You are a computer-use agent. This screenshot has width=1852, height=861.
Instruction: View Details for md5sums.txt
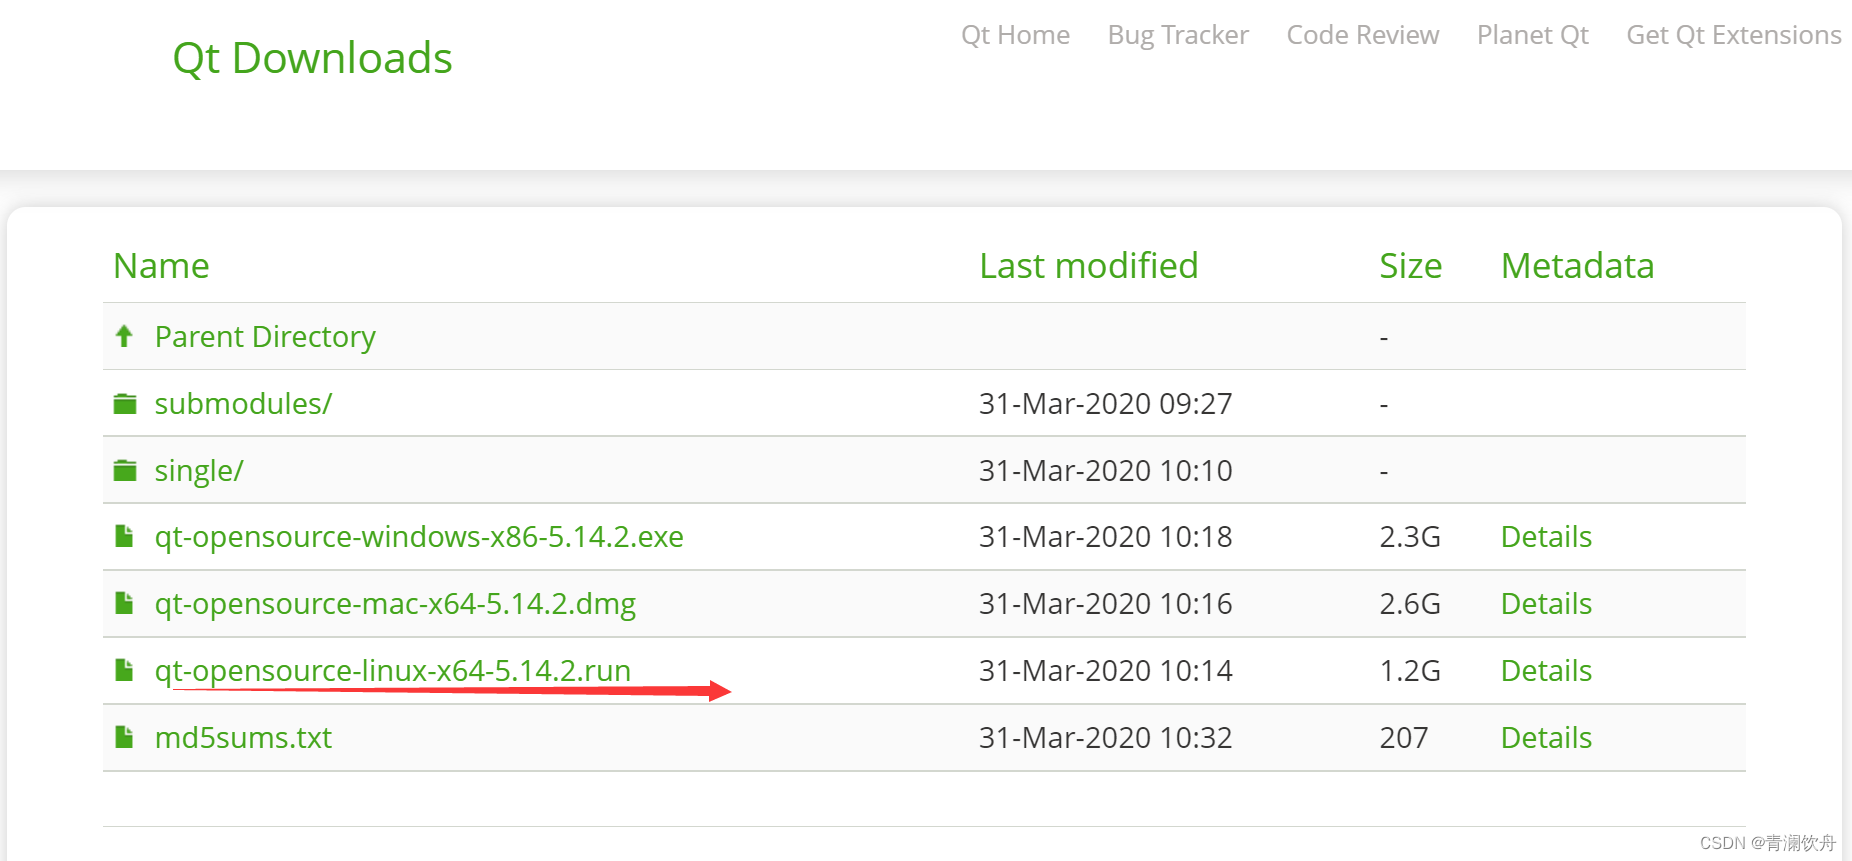pos(1546,738)
